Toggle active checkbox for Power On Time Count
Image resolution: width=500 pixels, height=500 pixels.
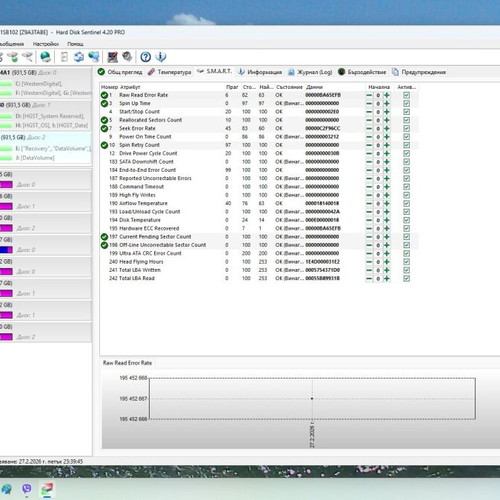(x=406, y=137)
